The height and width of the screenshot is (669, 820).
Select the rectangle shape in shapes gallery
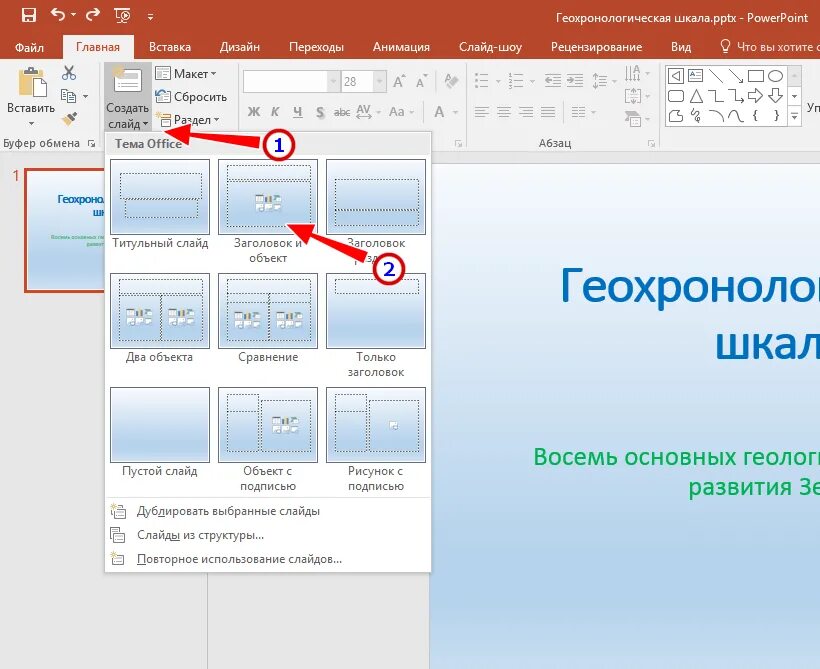(756, 76)
